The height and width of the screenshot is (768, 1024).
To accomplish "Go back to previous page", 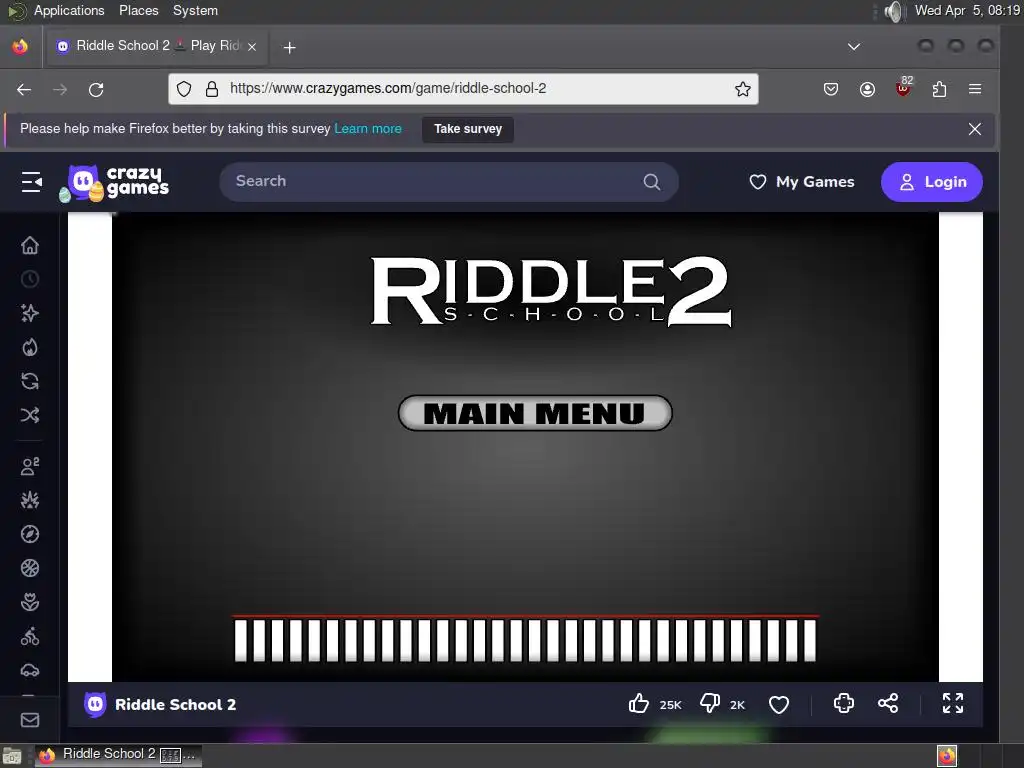I will (24, 89).
